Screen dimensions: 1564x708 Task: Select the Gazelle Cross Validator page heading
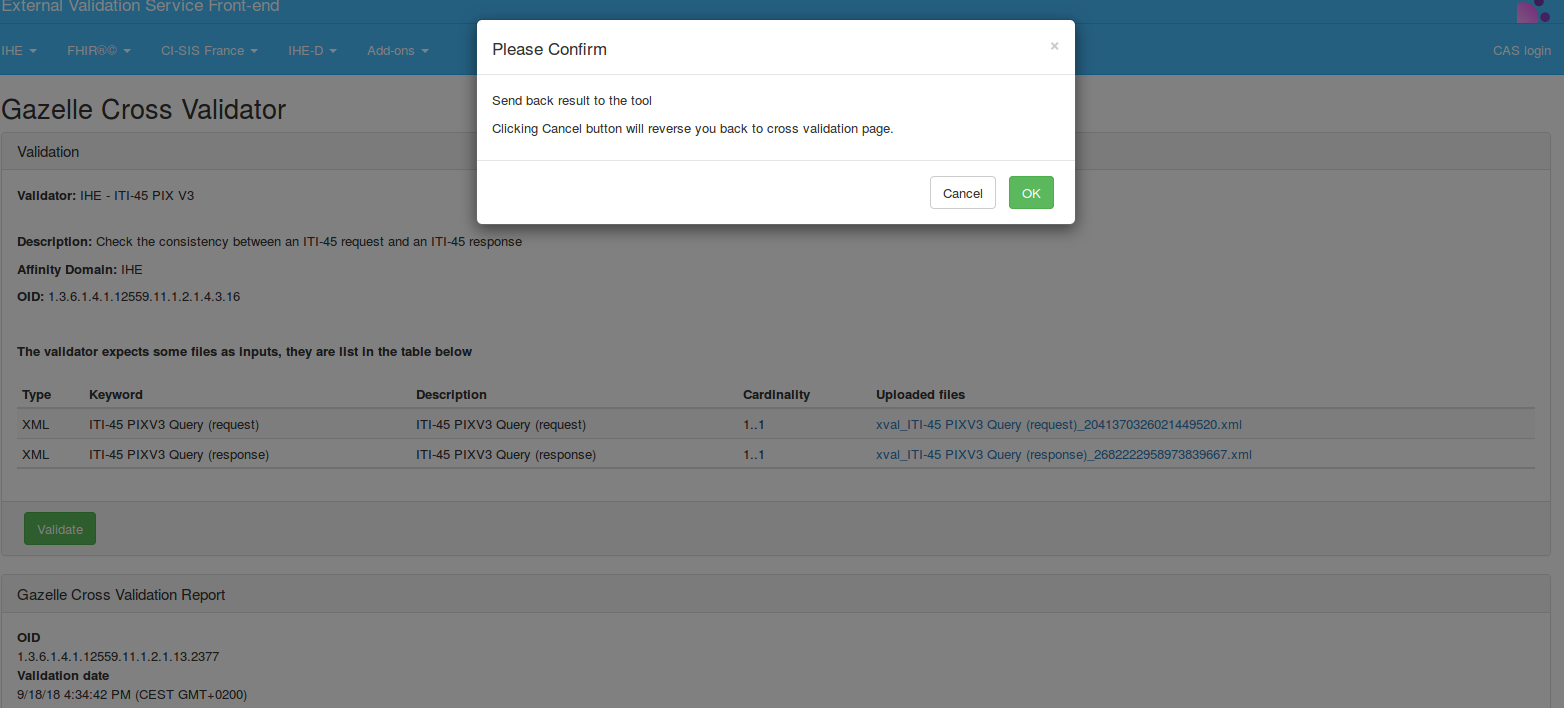(x=143, y=110)
